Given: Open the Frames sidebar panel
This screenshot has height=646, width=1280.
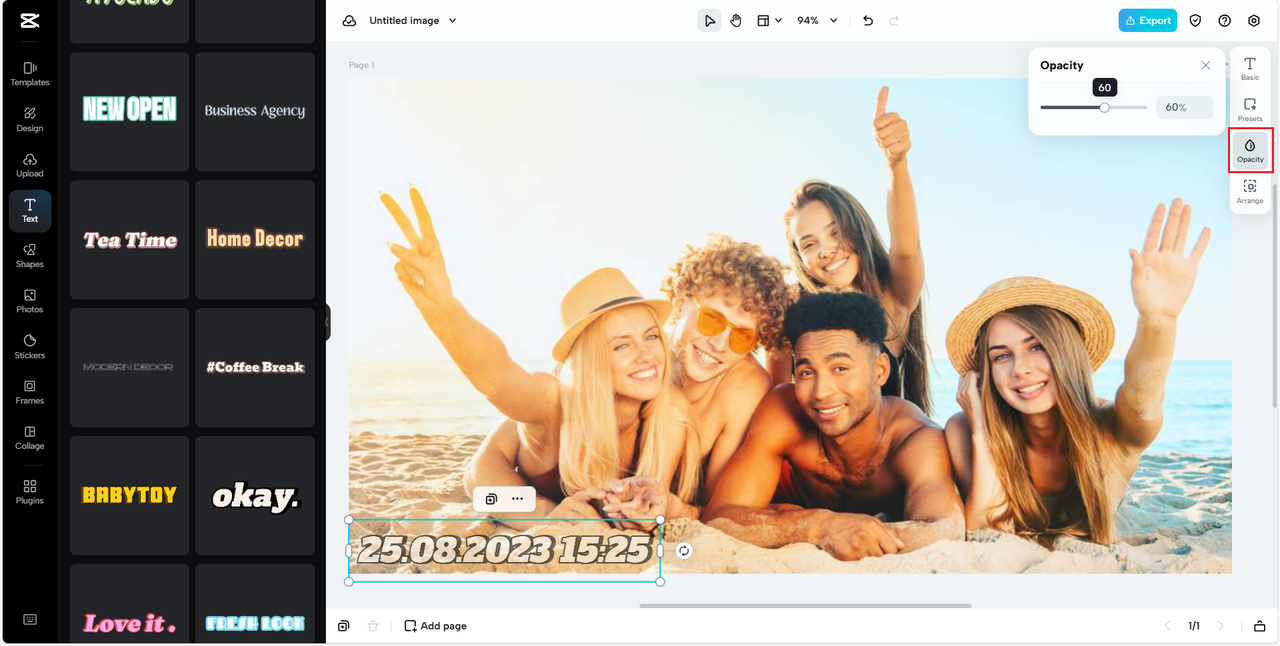Looking at the screenshot, I should point(30,392).
